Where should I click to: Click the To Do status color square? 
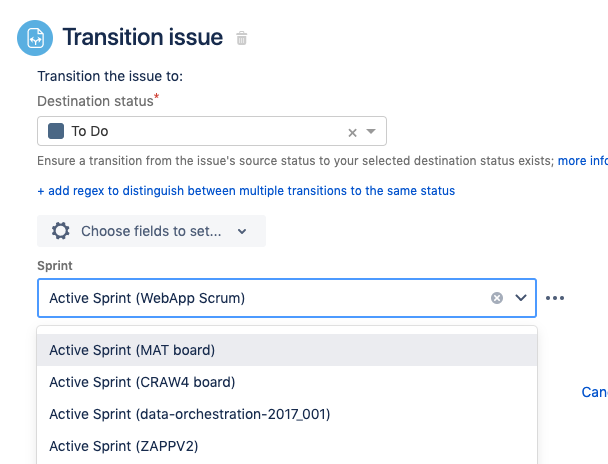tap(56, 131)
